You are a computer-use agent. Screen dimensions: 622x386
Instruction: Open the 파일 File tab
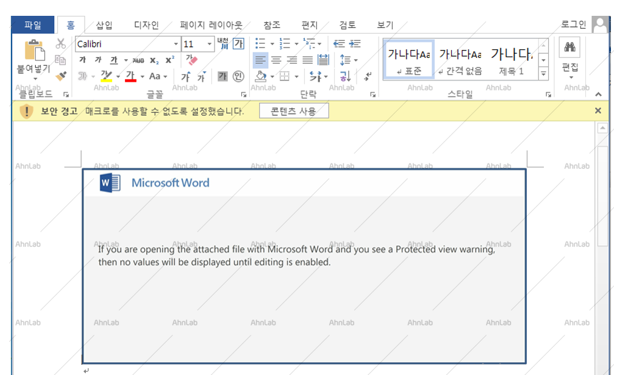33,25
